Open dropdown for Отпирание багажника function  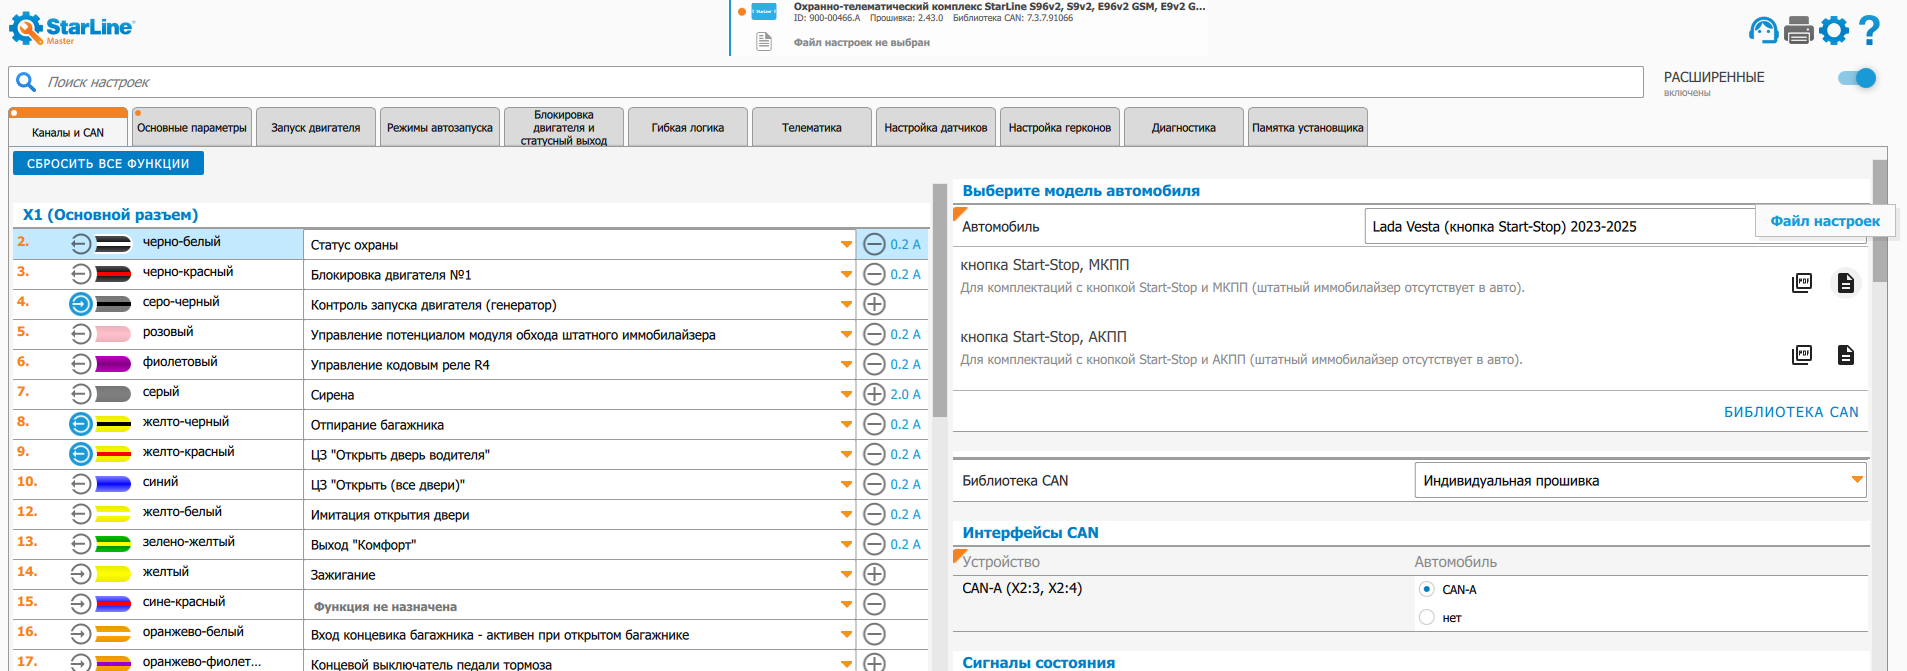846,425
